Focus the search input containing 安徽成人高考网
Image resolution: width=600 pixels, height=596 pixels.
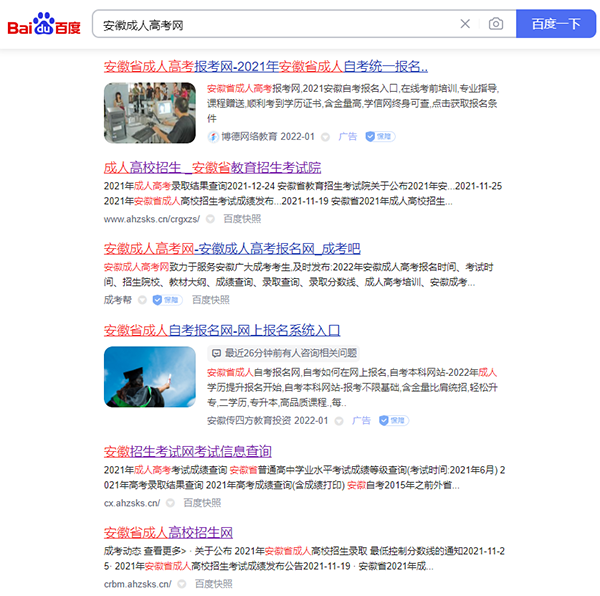click(x=276, y=24)
